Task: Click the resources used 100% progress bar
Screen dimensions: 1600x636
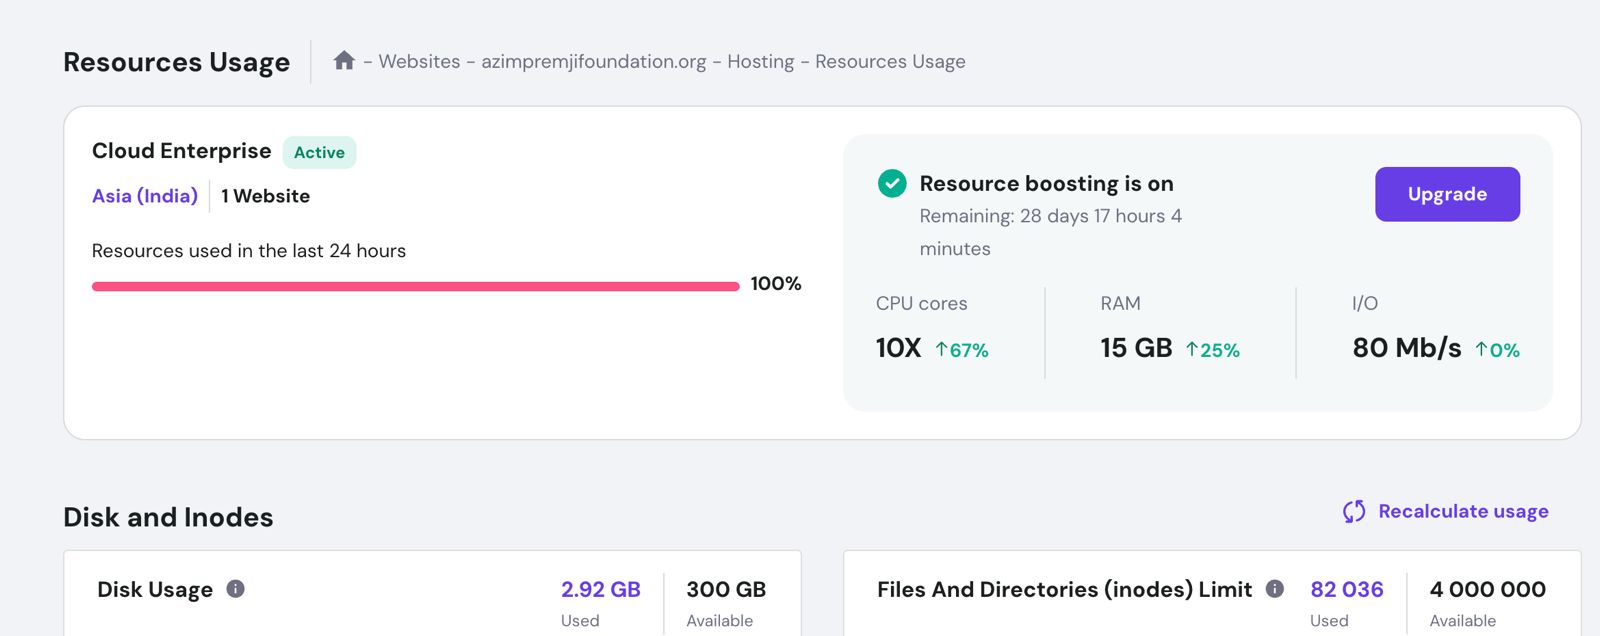Action: [415, 286]
